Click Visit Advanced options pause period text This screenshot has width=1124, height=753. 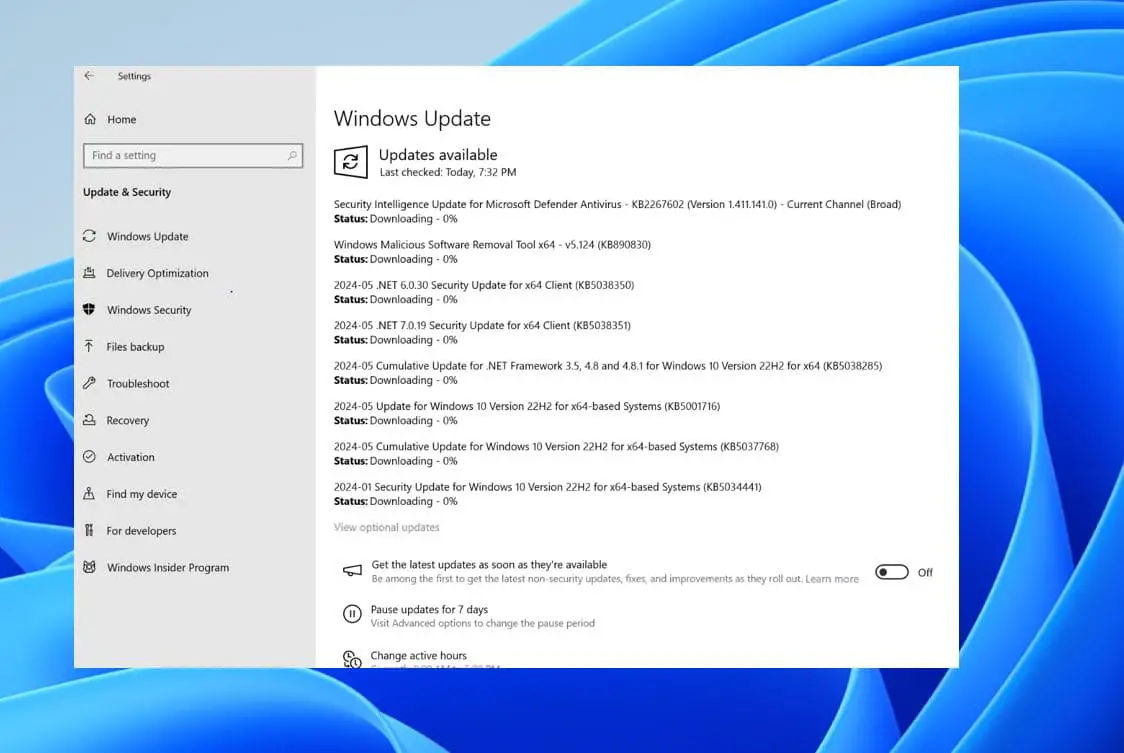(482, 623)
